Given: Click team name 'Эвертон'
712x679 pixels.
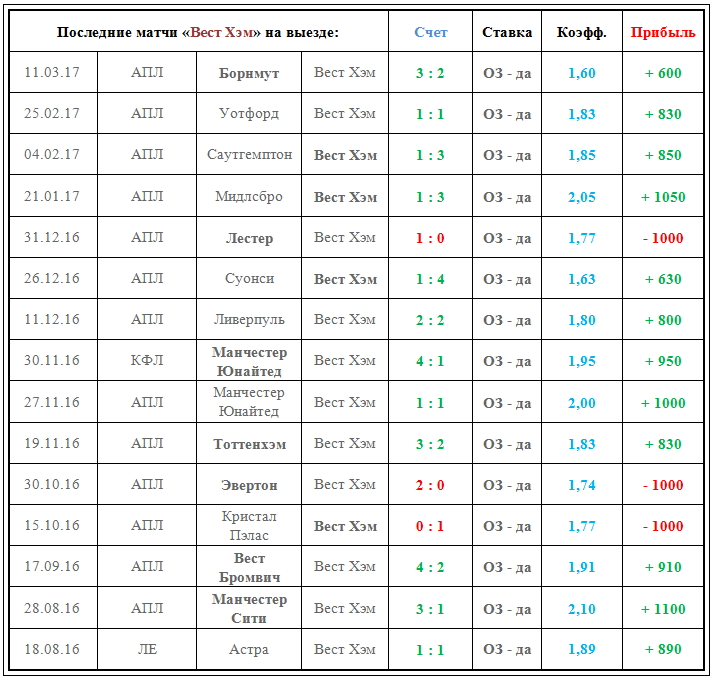Looking at the screenshot, I should point(249,486).
